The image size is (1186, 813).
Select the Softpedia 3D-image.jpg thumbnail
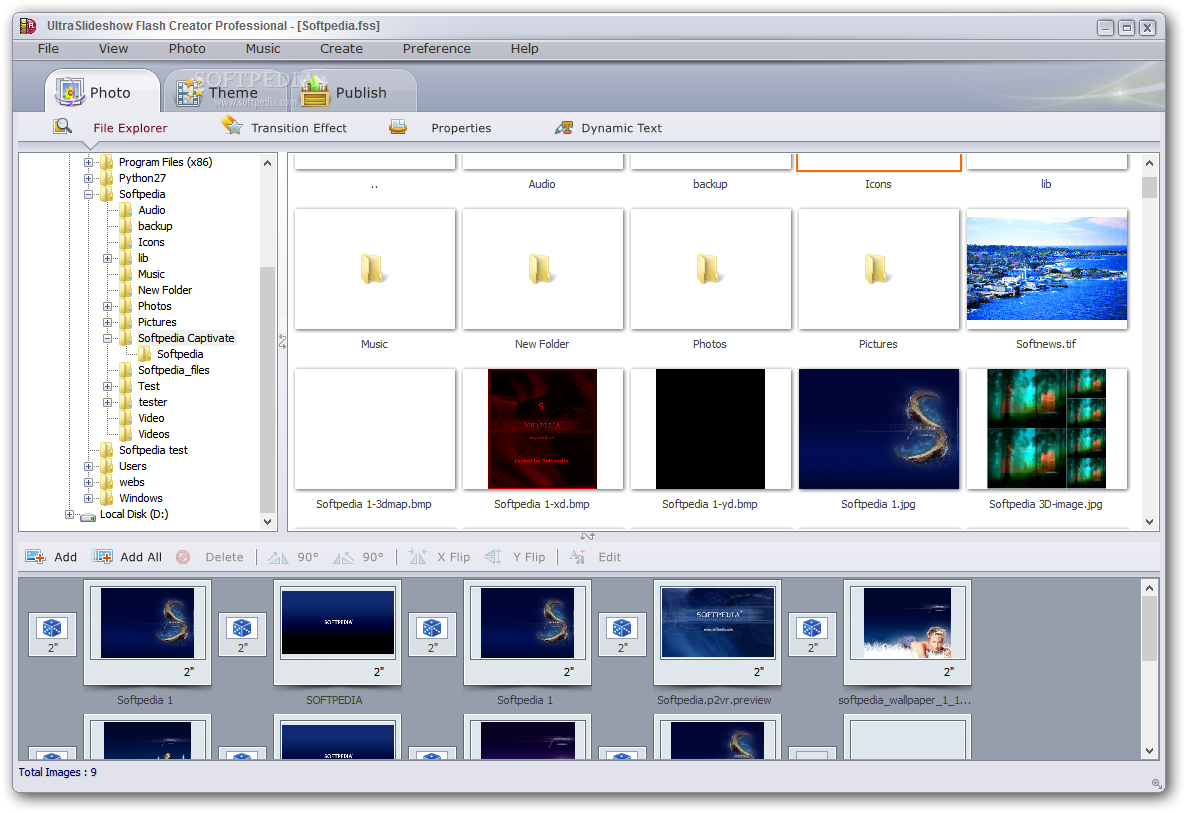[x=1046, y=429]
